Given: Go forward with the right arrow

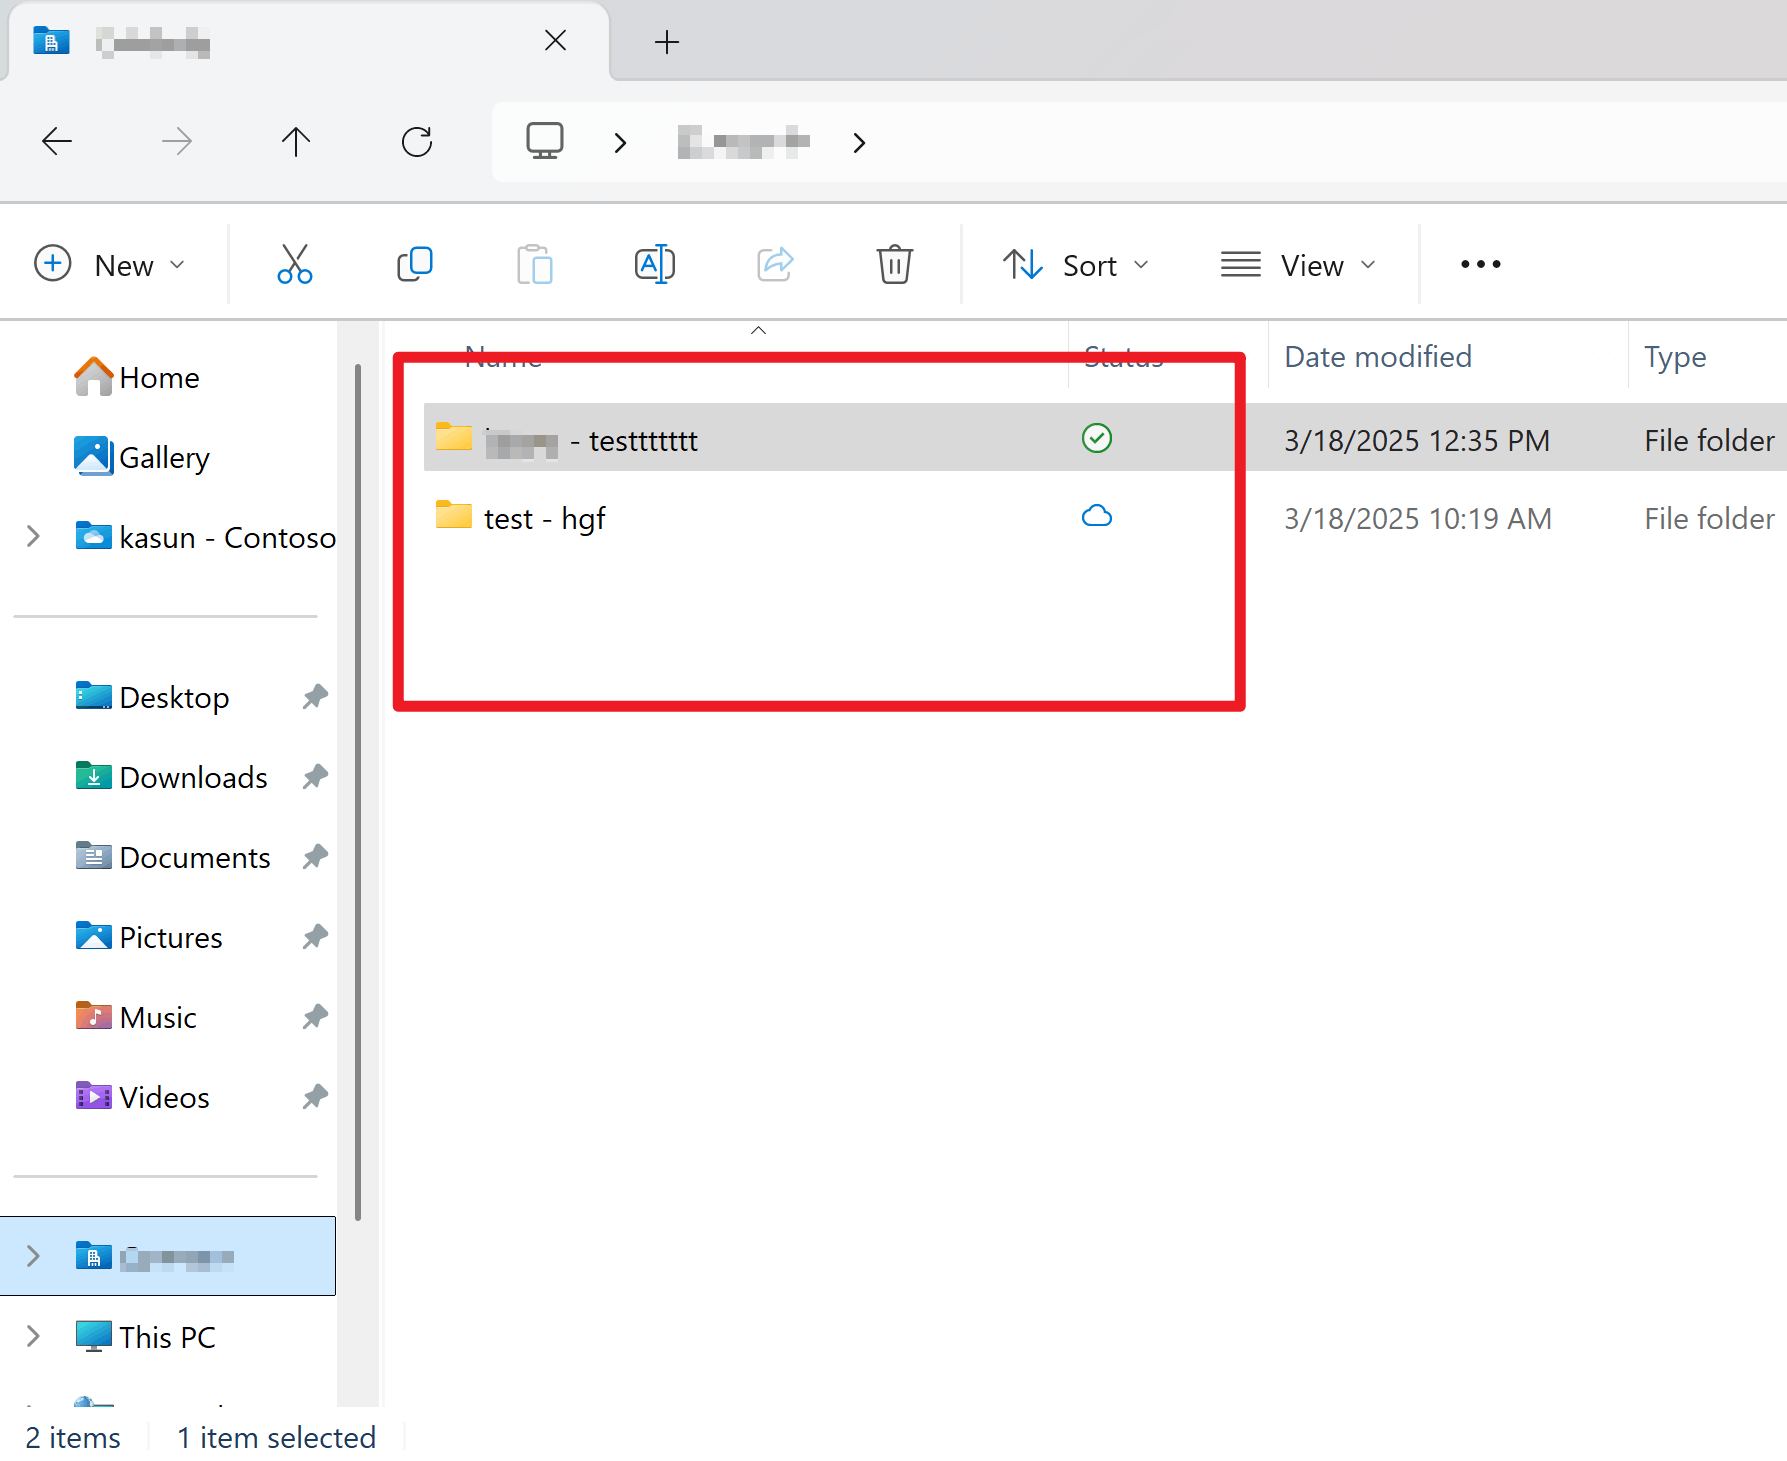Looking at the screenshot, I should [x=177, y=142].
